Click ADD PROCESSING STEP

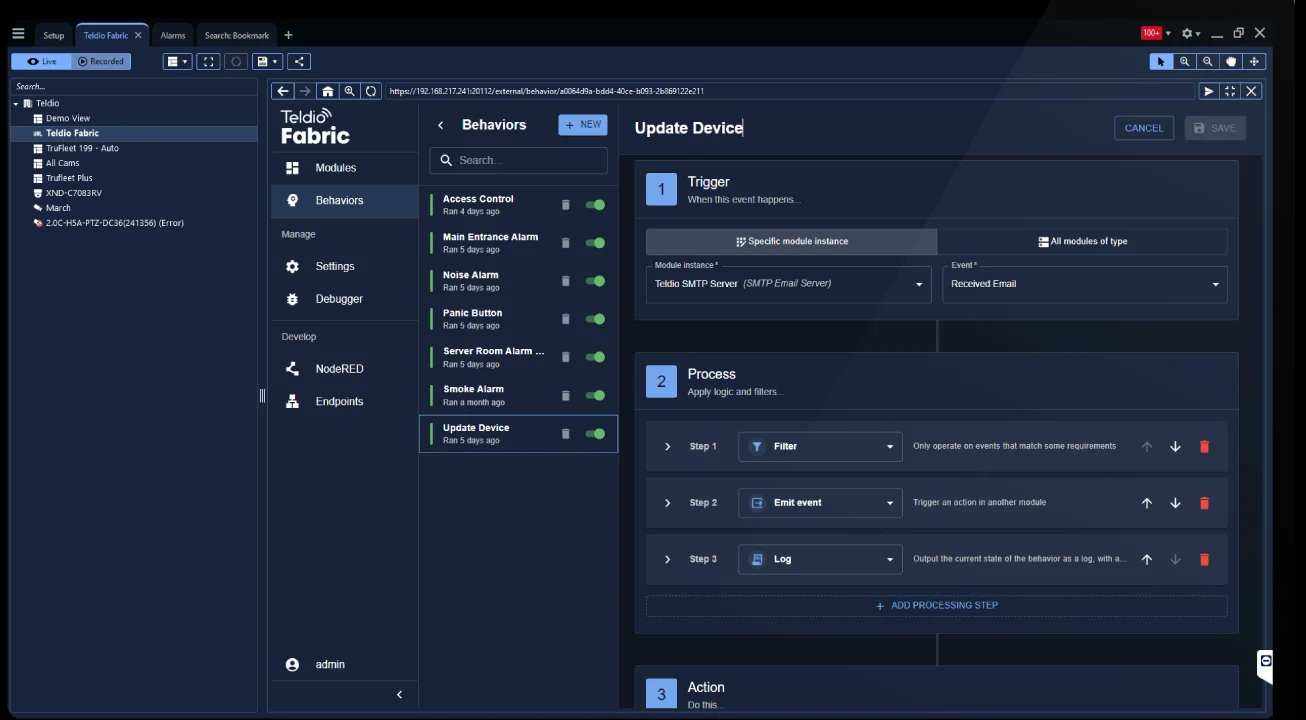[x=937, y=606]
